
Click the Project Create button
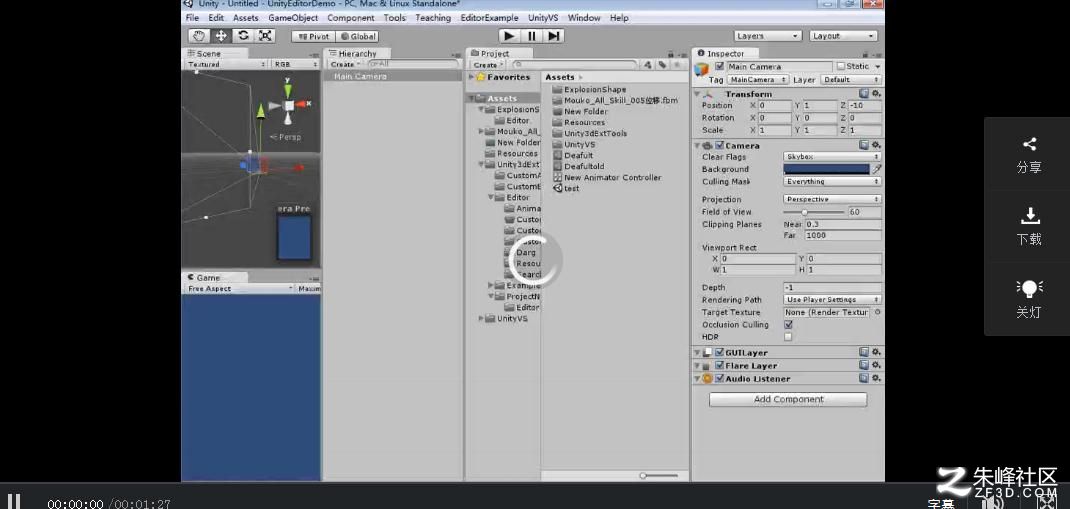(487, 65)
